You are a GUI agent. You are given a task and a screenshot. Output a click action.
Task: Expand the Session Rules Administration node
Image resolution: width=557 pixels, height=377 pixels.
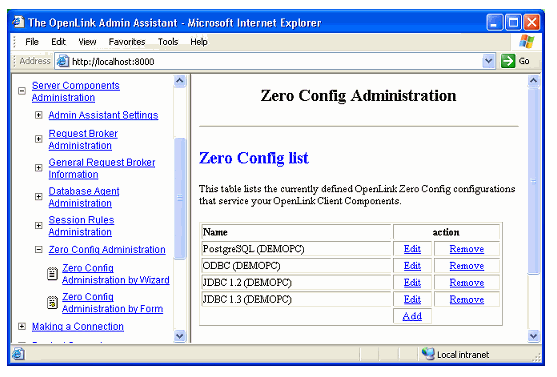(x=39, y=225)
